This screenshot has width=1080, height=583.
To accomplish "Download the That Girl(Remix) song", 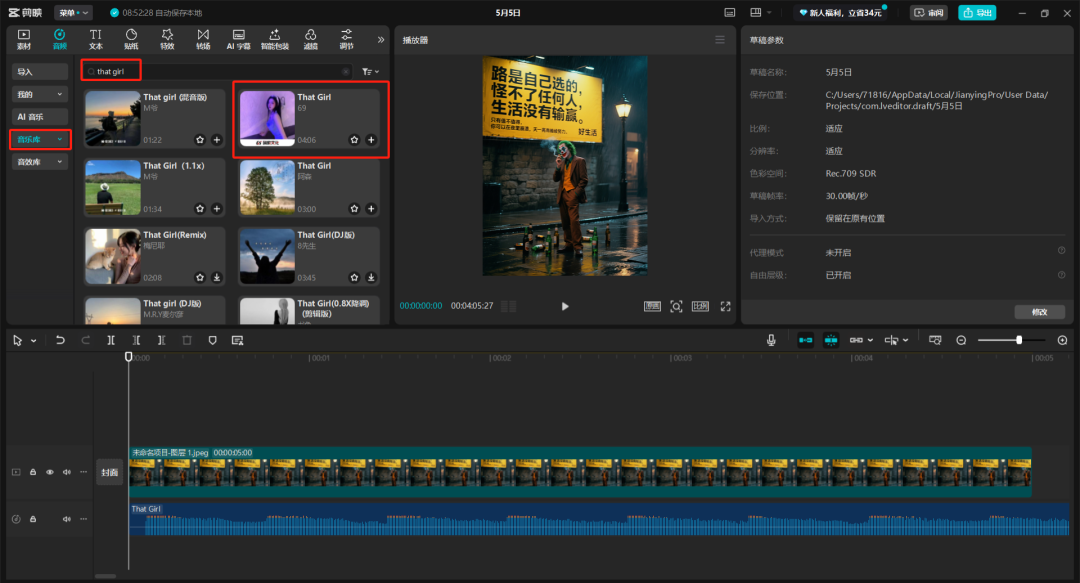I will (x=217, y=278).
